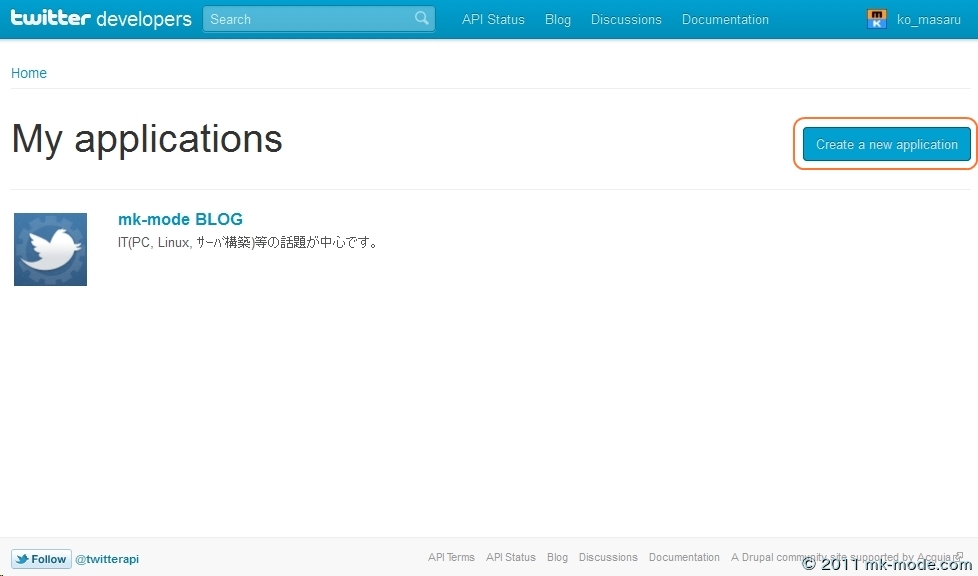Click the Twitter developers logo
The width and height of the screenshot is (978, 576).
click(101, 19)
